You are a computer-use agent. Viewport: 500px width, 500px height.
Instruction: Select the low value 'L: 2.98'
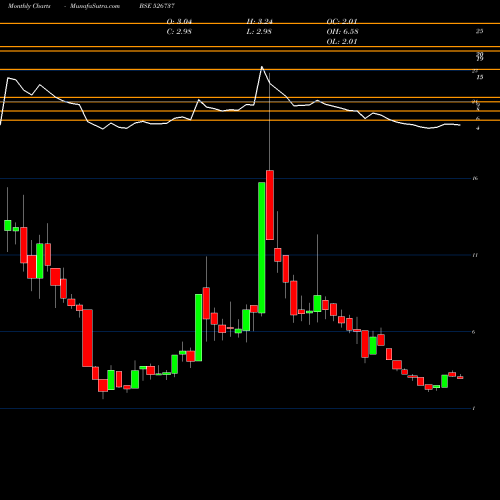(259, 32)
